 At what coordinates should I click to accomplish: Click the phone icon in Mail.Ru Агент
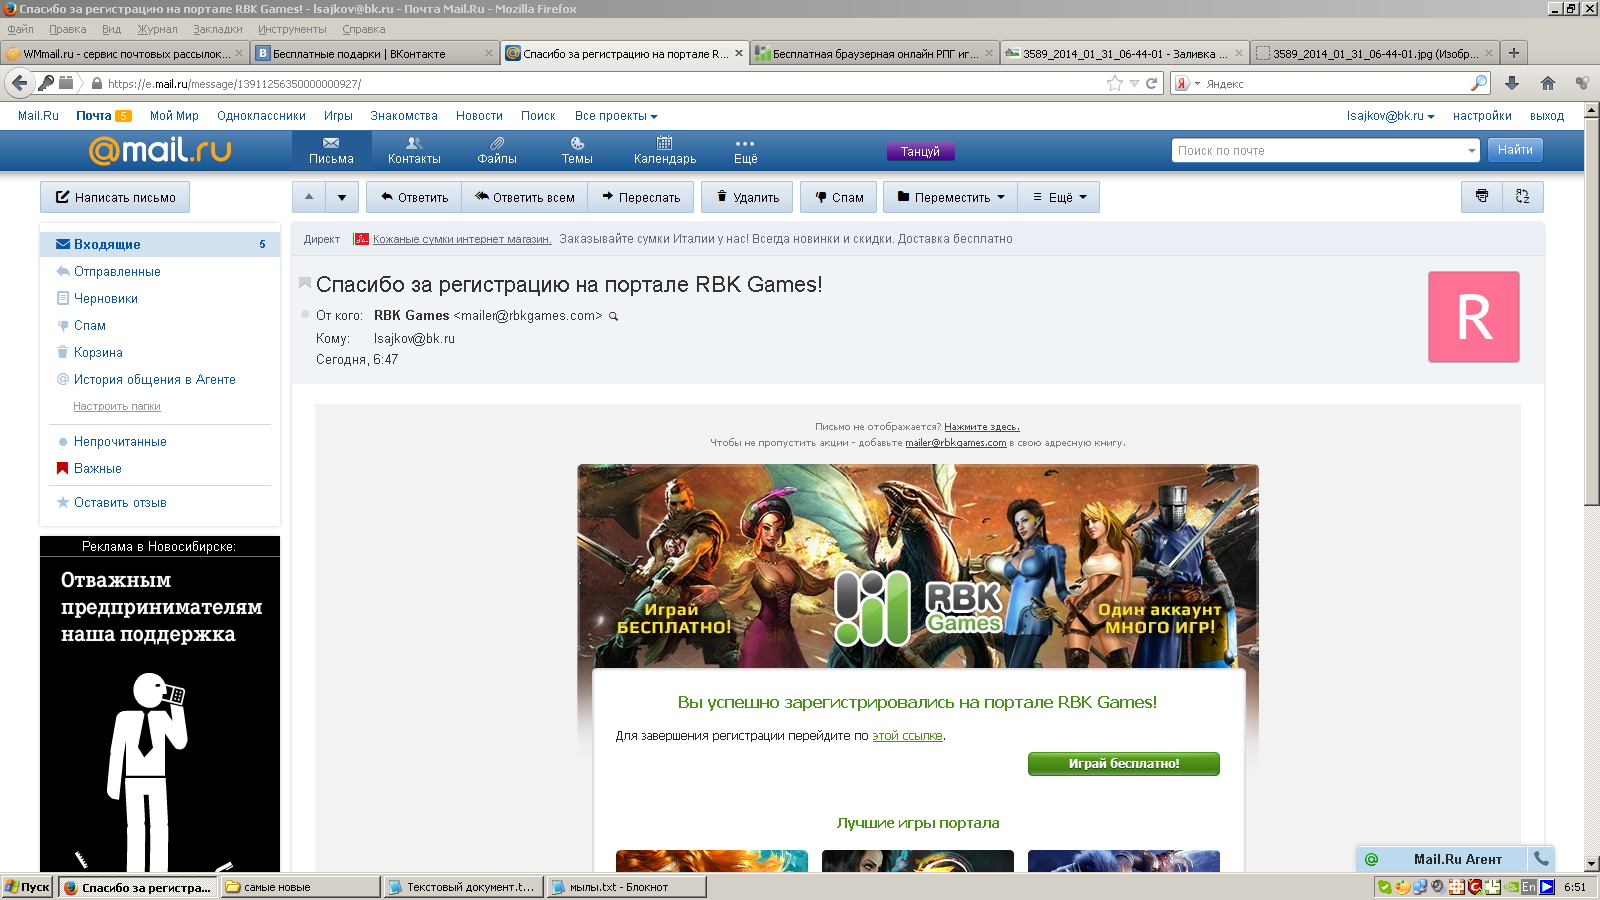1541,858
